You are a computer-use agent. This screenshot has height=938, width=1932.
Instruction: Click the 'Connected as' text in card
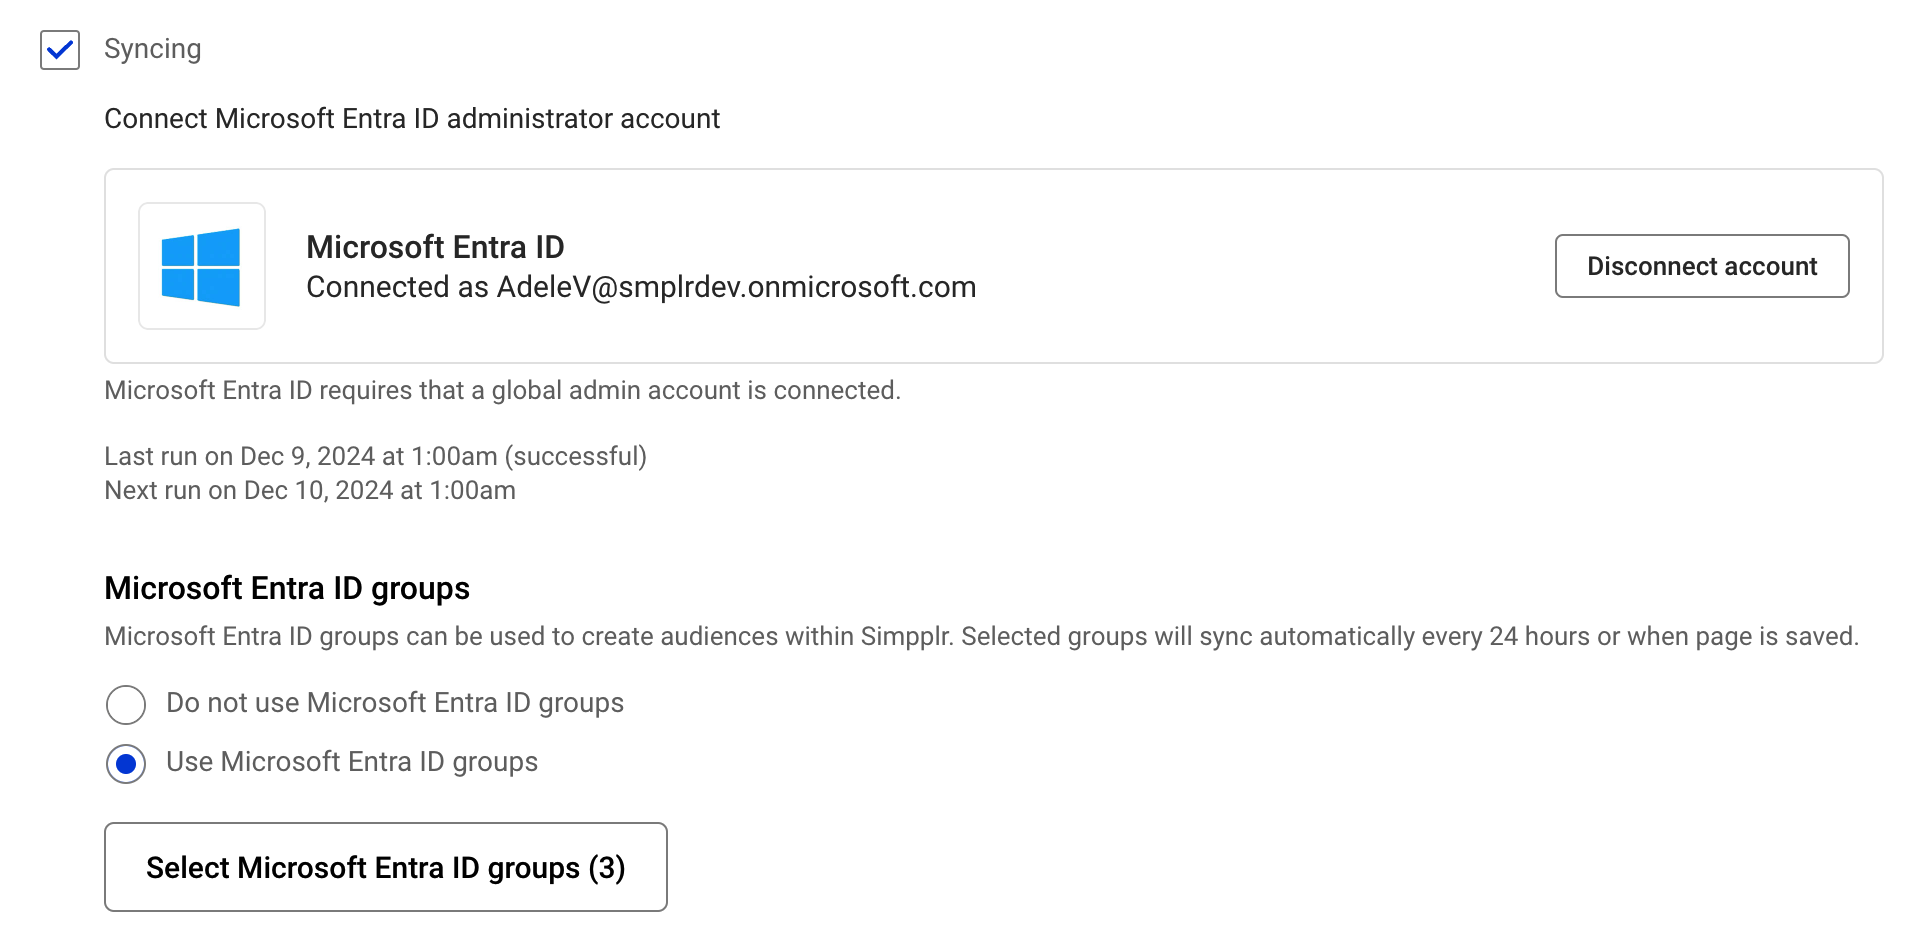click(397, 287)
